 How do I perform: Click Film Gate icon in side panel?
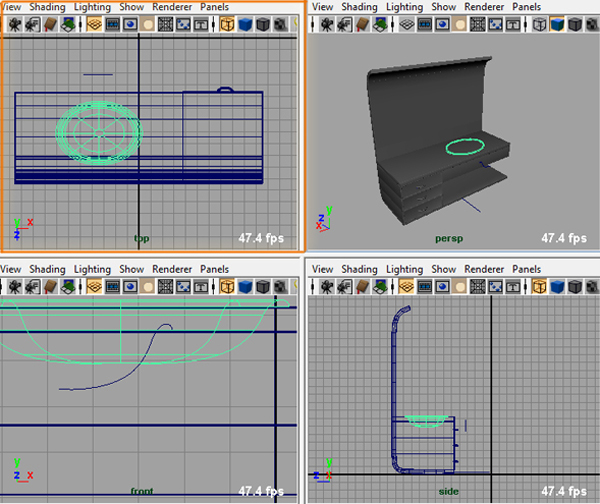coord(424,287)
